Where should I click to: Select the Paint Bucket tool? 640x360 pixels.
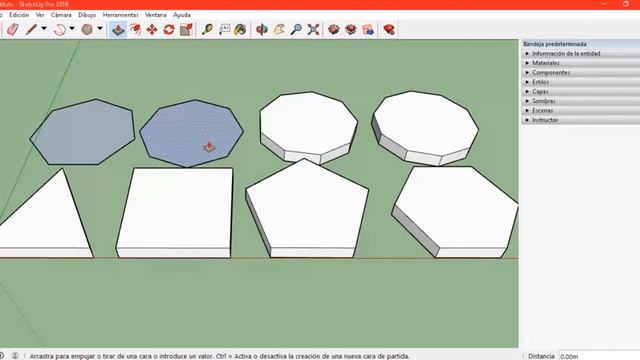point(240,29)
